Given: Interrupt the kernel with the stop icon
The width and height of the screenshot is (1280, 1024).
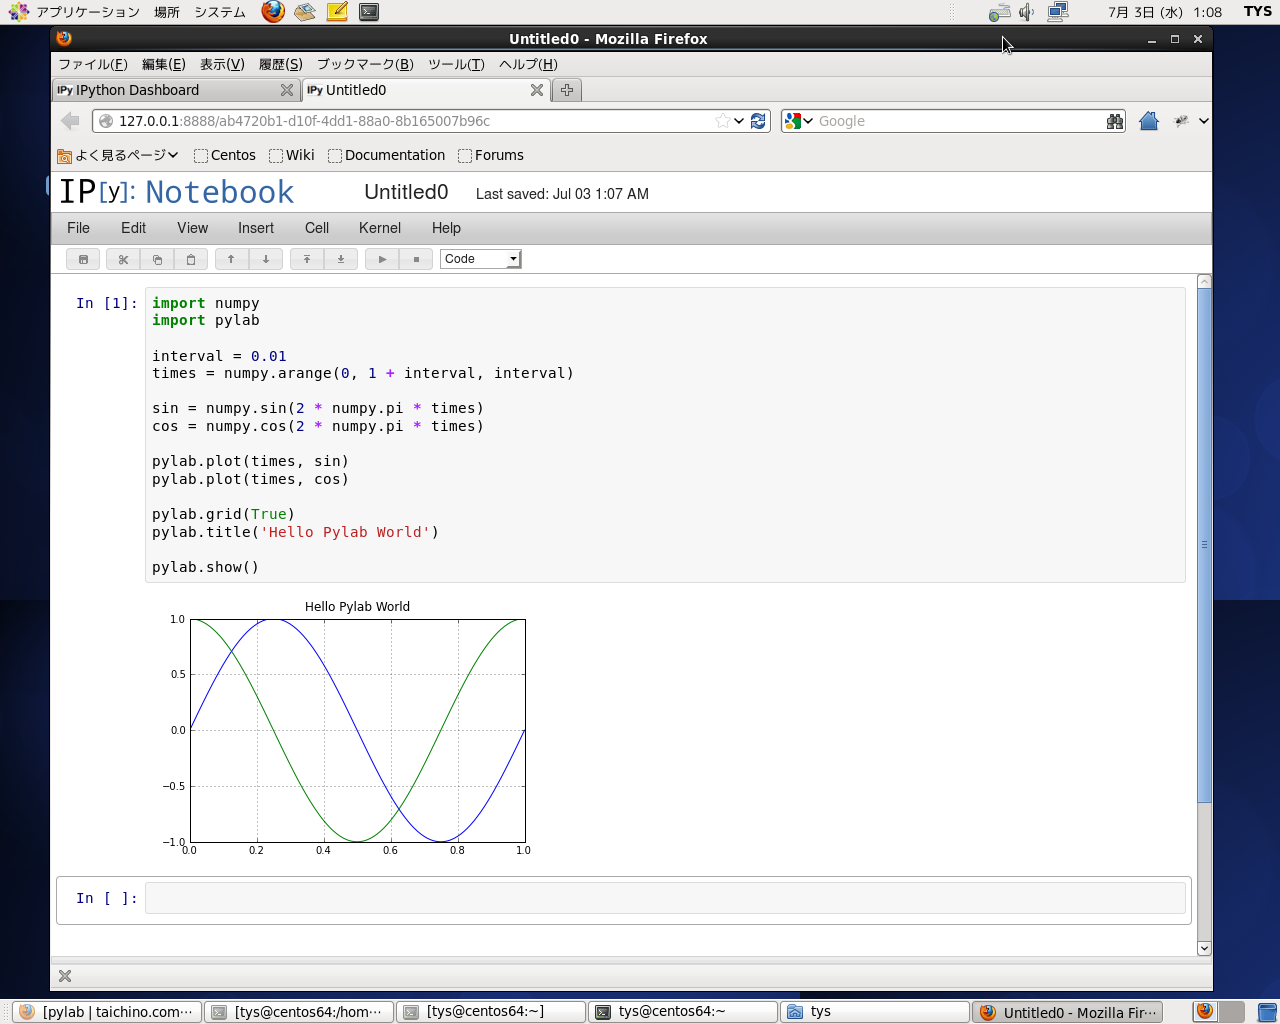Looking at the screenshot, I should (416, 259).
